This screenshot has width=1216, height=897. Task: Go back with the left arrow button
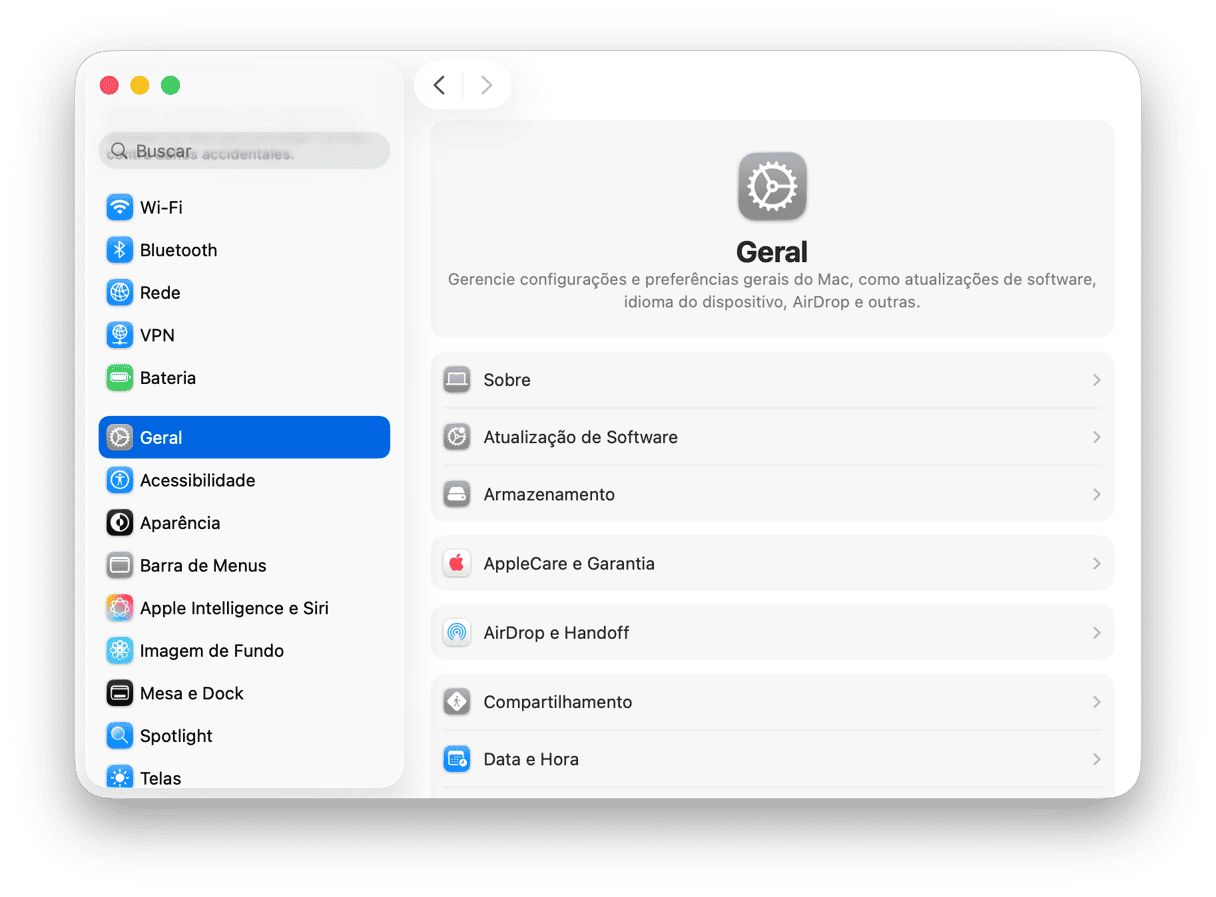pos(439,86)
